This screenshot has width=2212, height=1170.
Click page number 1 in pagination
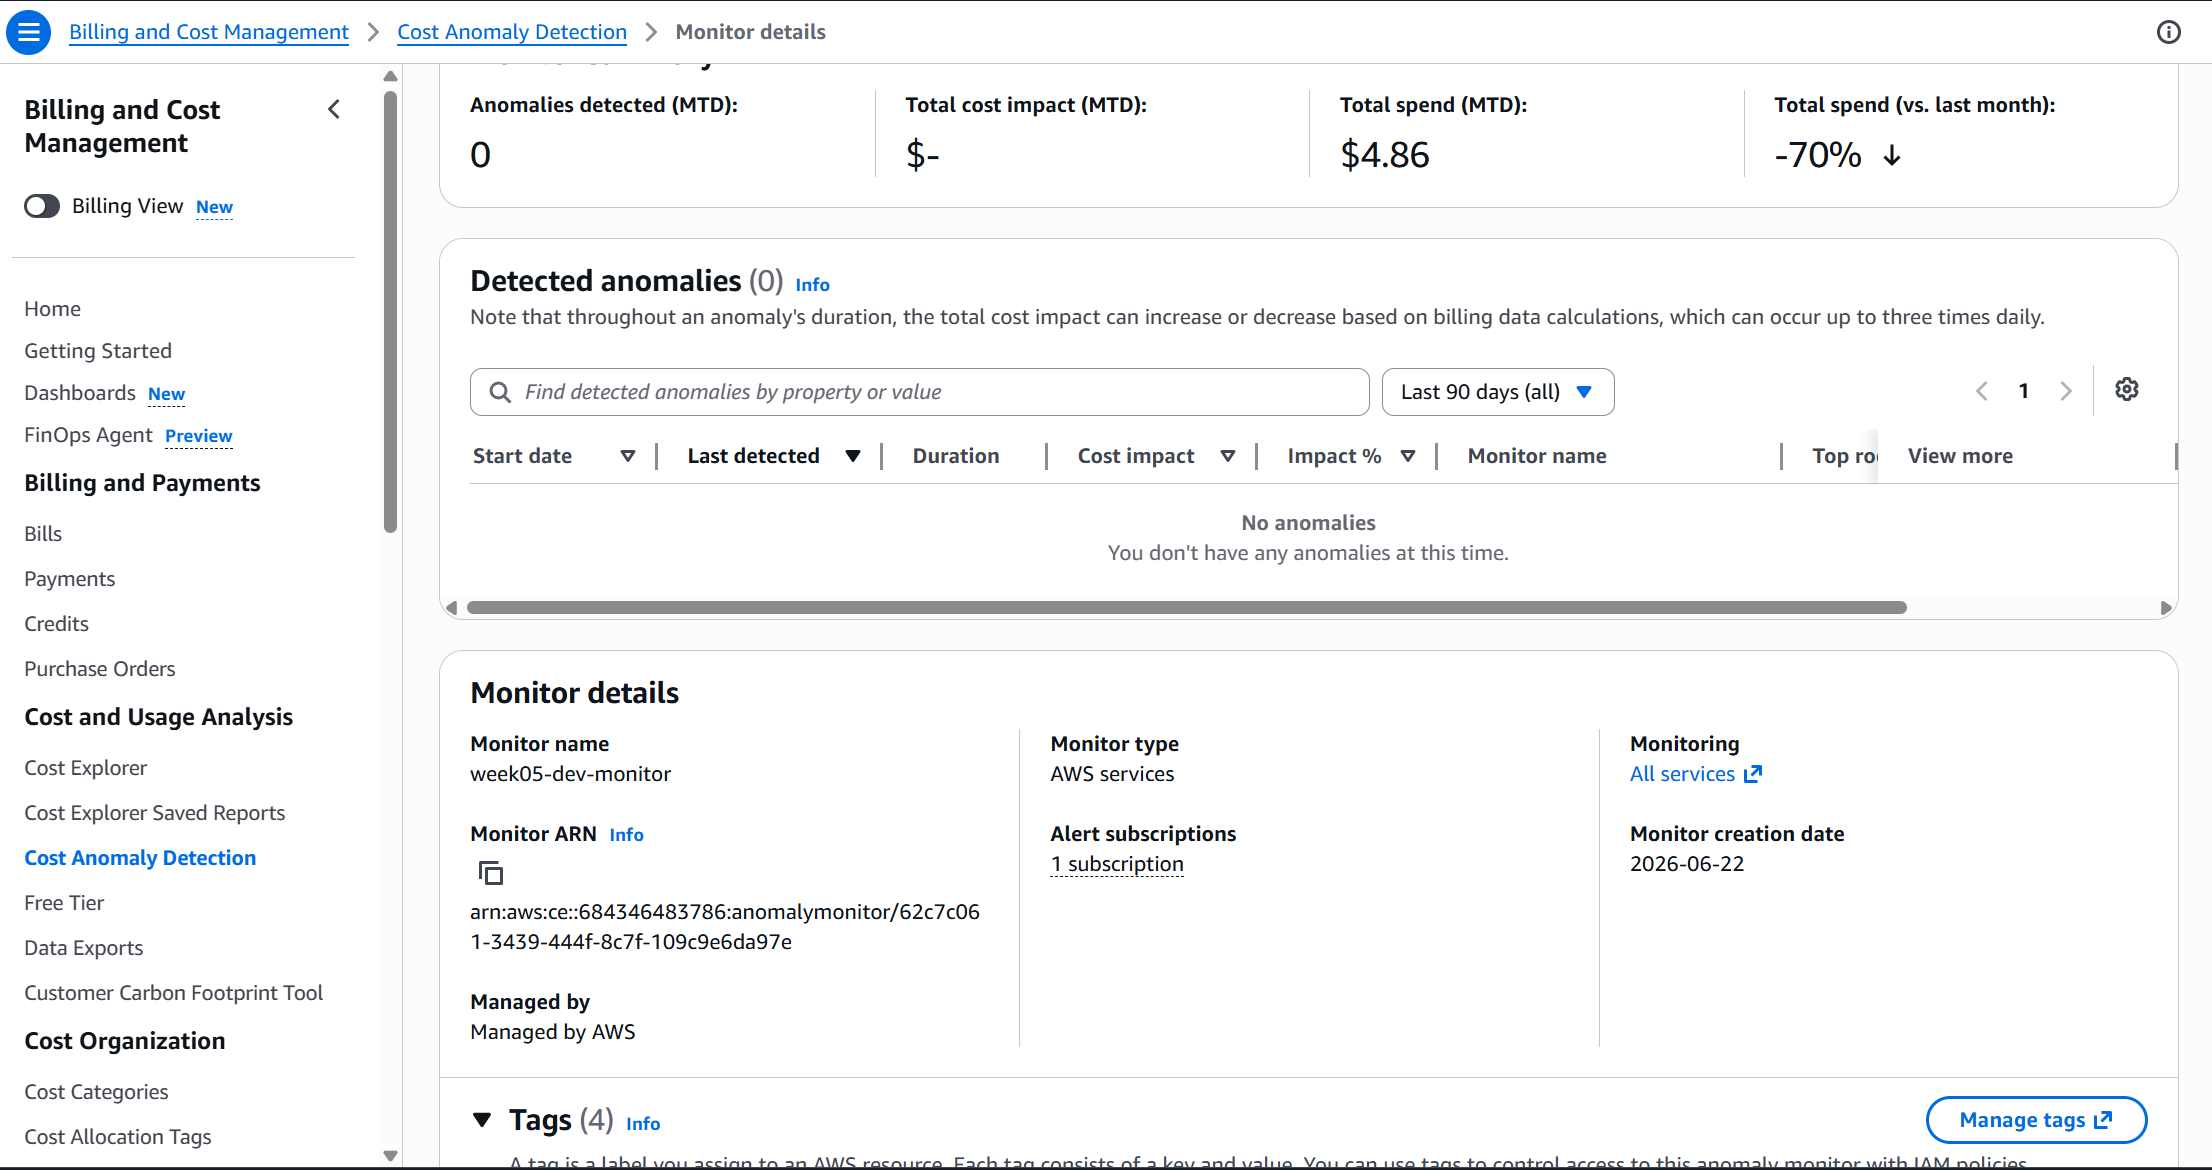2024,391
